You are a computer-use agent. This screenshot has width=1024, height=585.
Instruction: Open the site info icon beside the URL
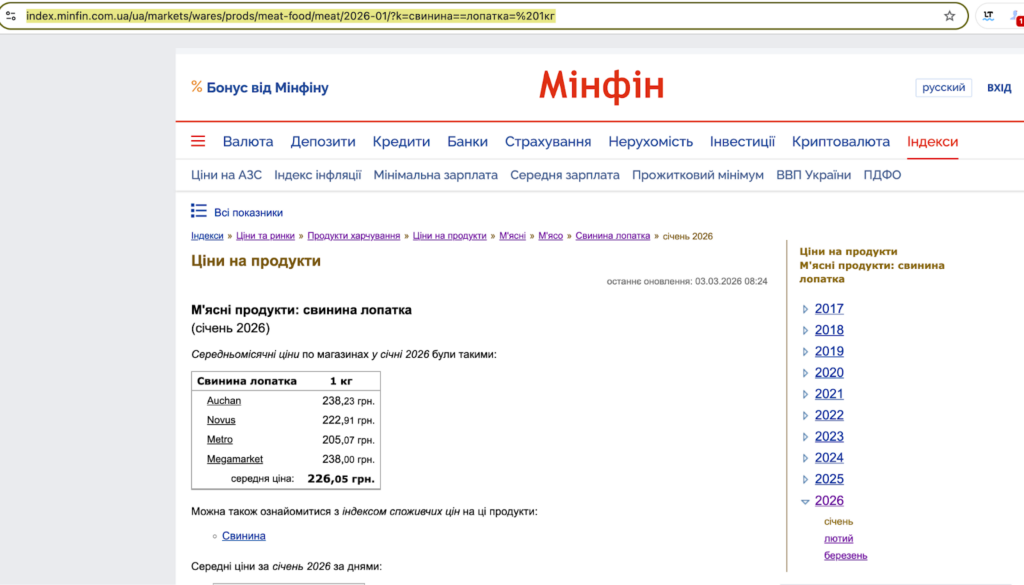click(11, 16)
